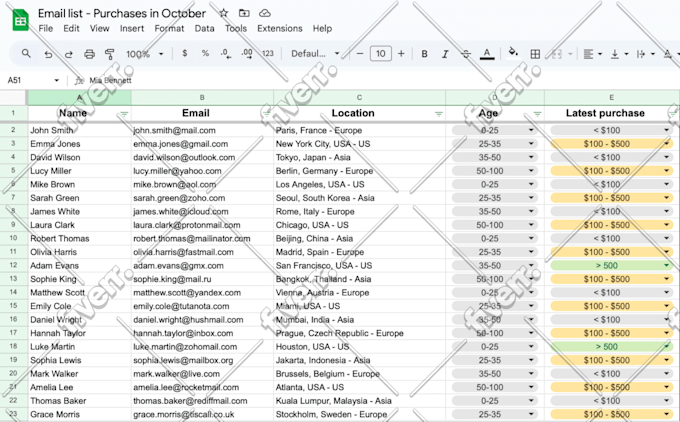
Task: Open horizontal align options
Action: pos(592,54)
